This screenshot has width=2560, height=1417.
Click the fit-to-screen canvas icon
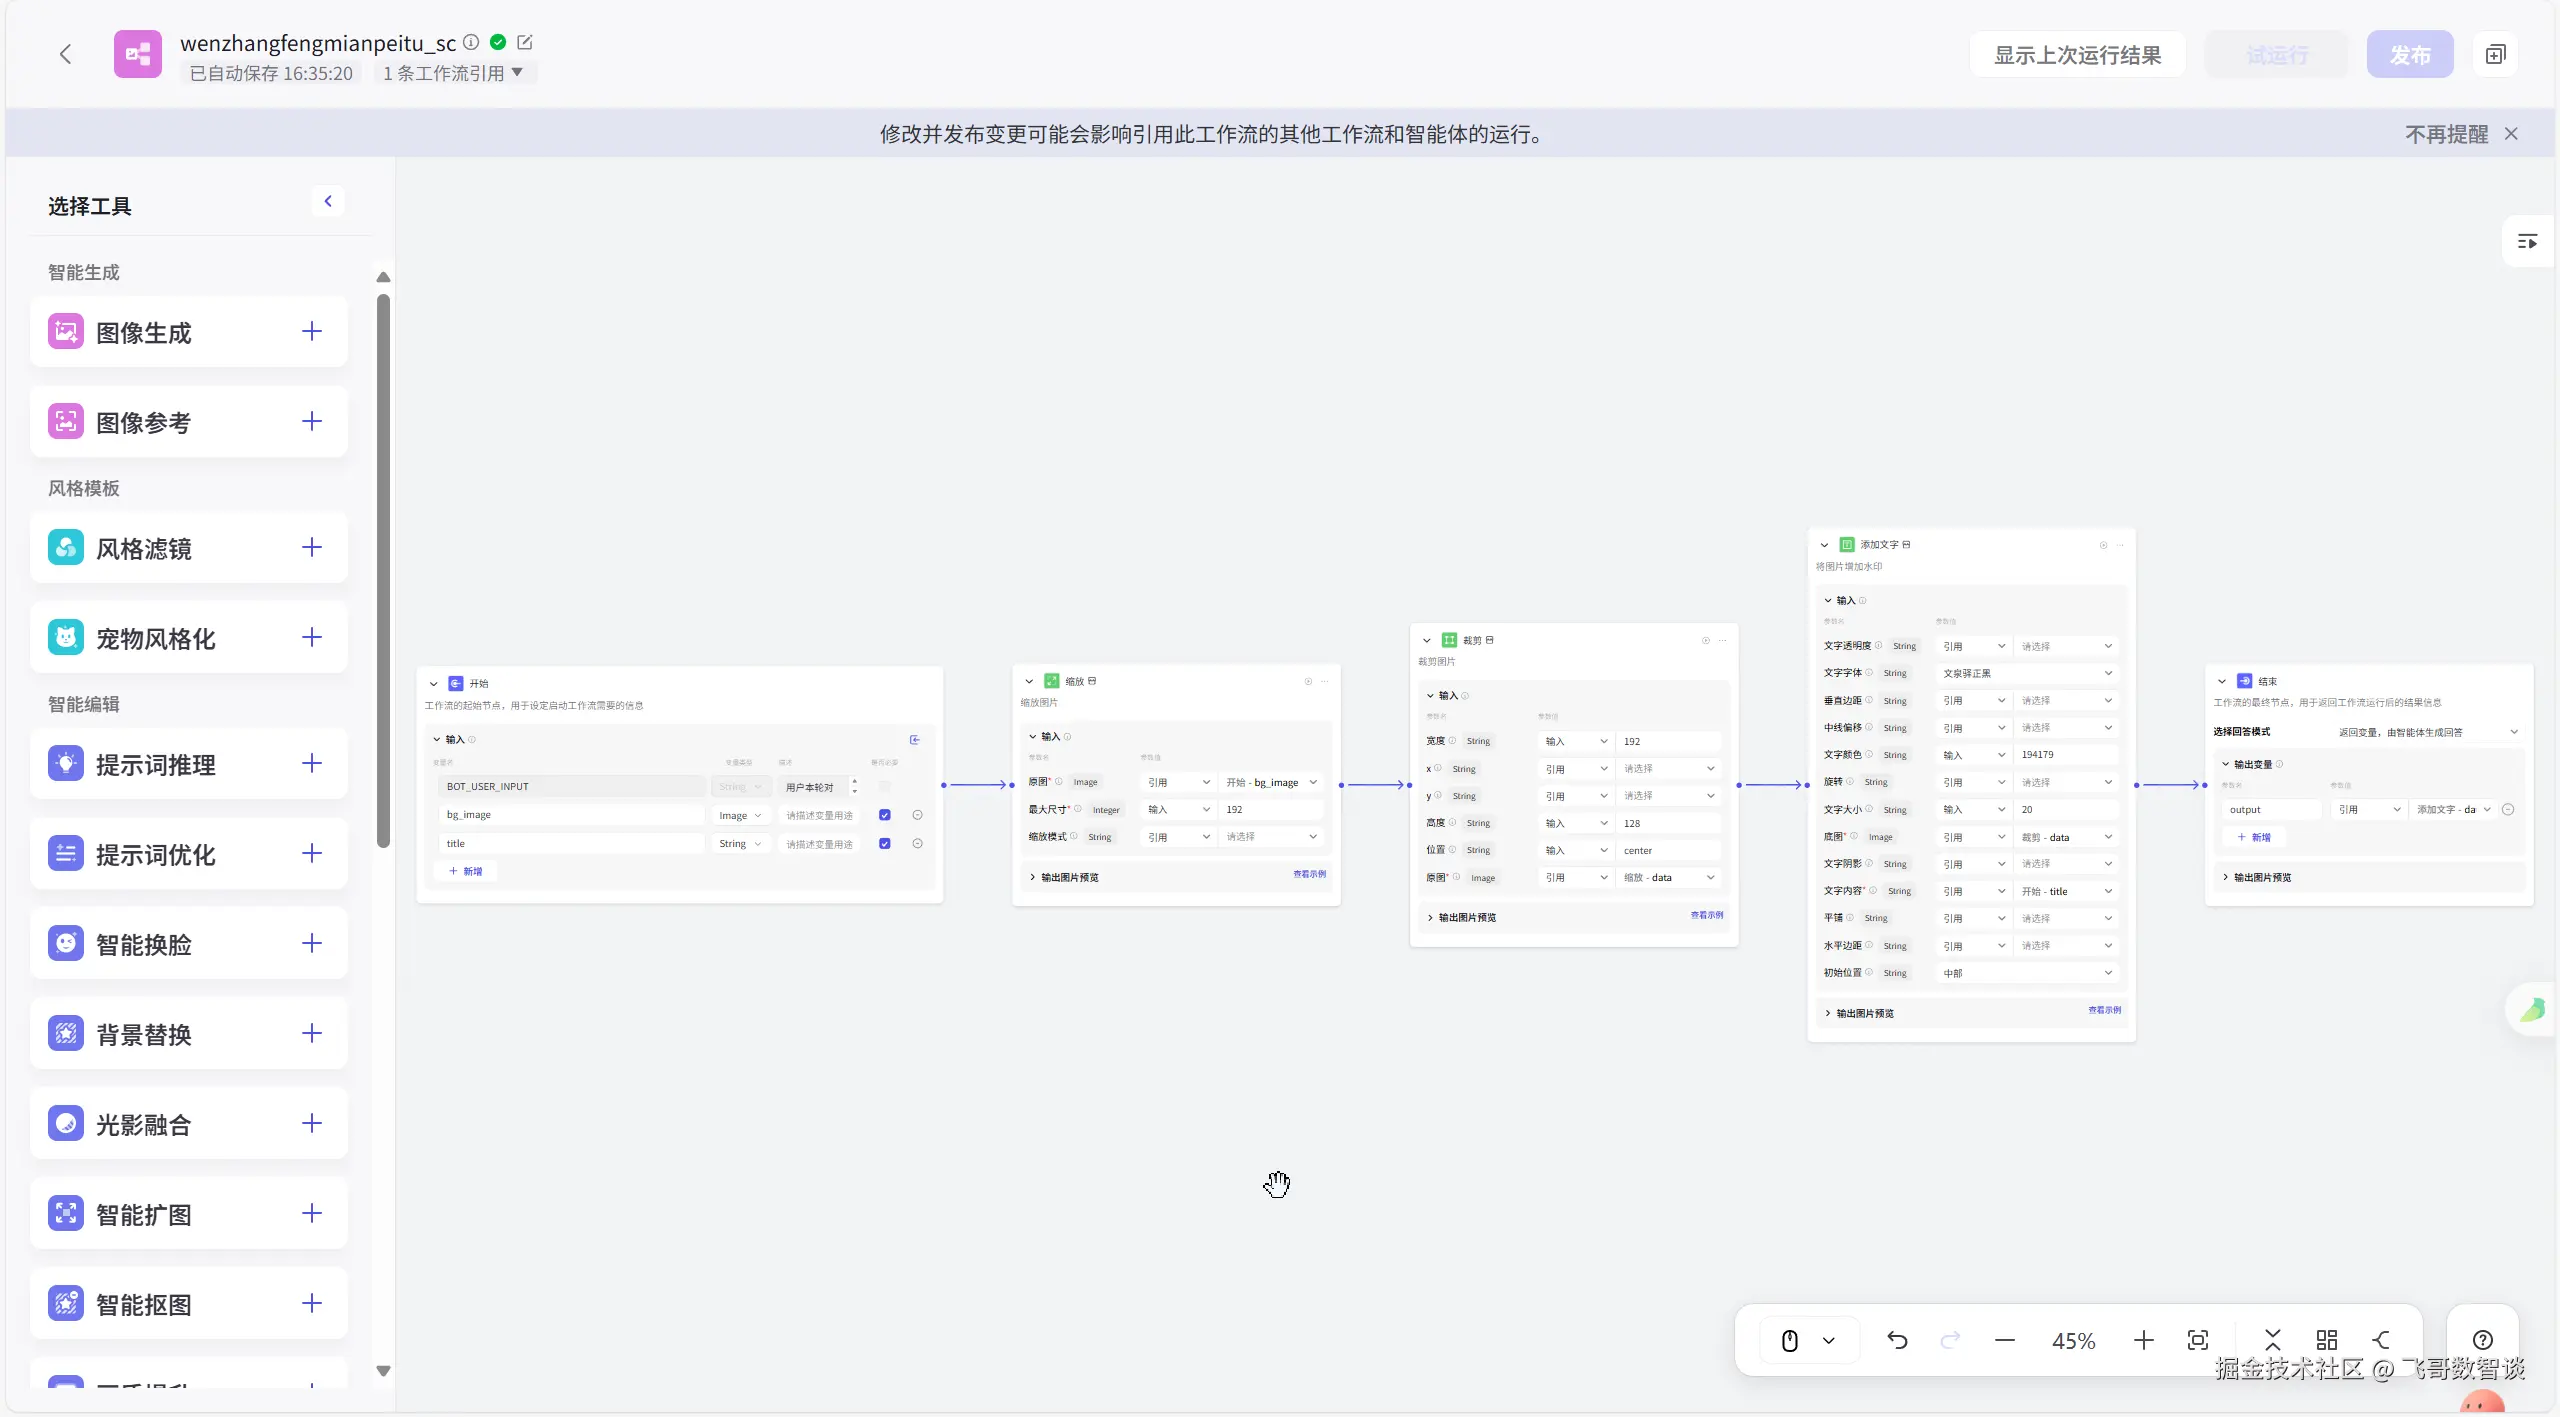click(x=2198, y=1340)
